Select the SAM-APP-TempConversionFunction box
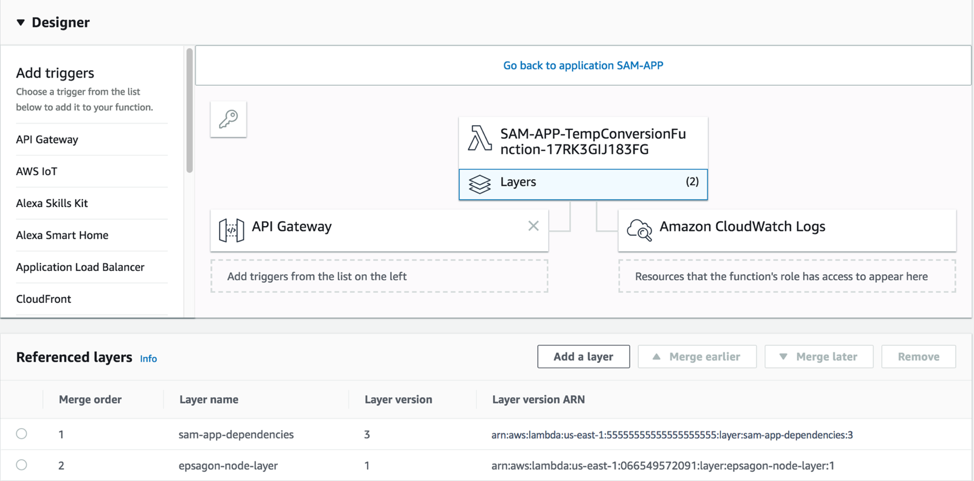 (583, 142)
